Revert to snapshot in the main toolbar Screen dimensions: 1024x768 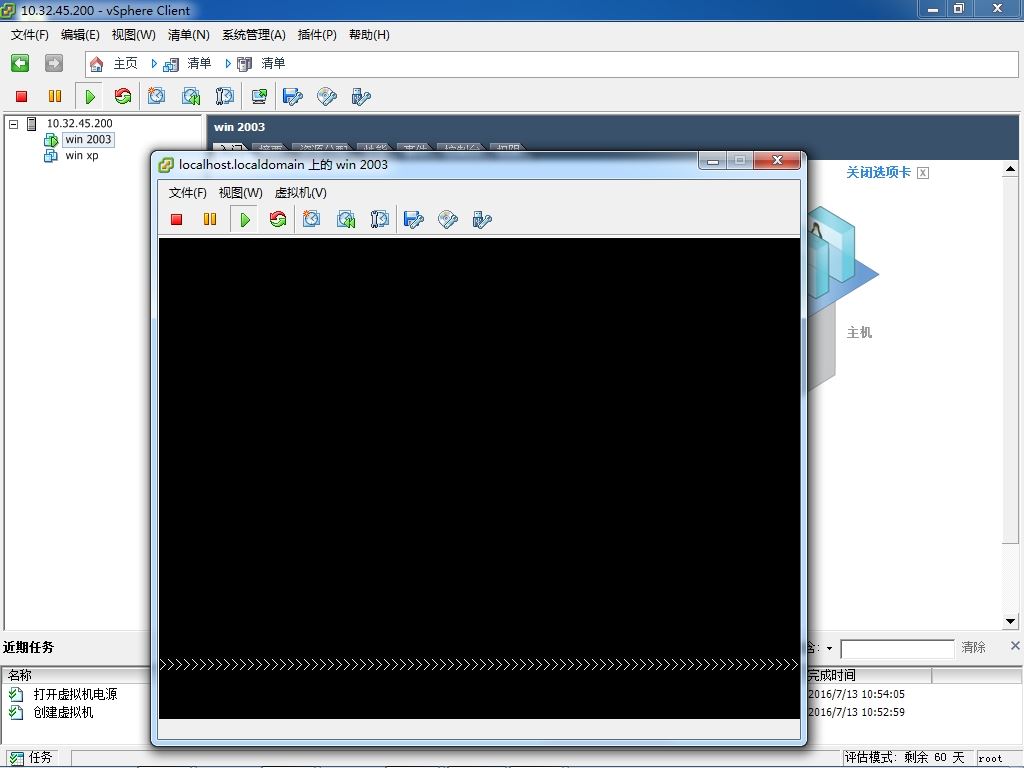tap(191, 97)
